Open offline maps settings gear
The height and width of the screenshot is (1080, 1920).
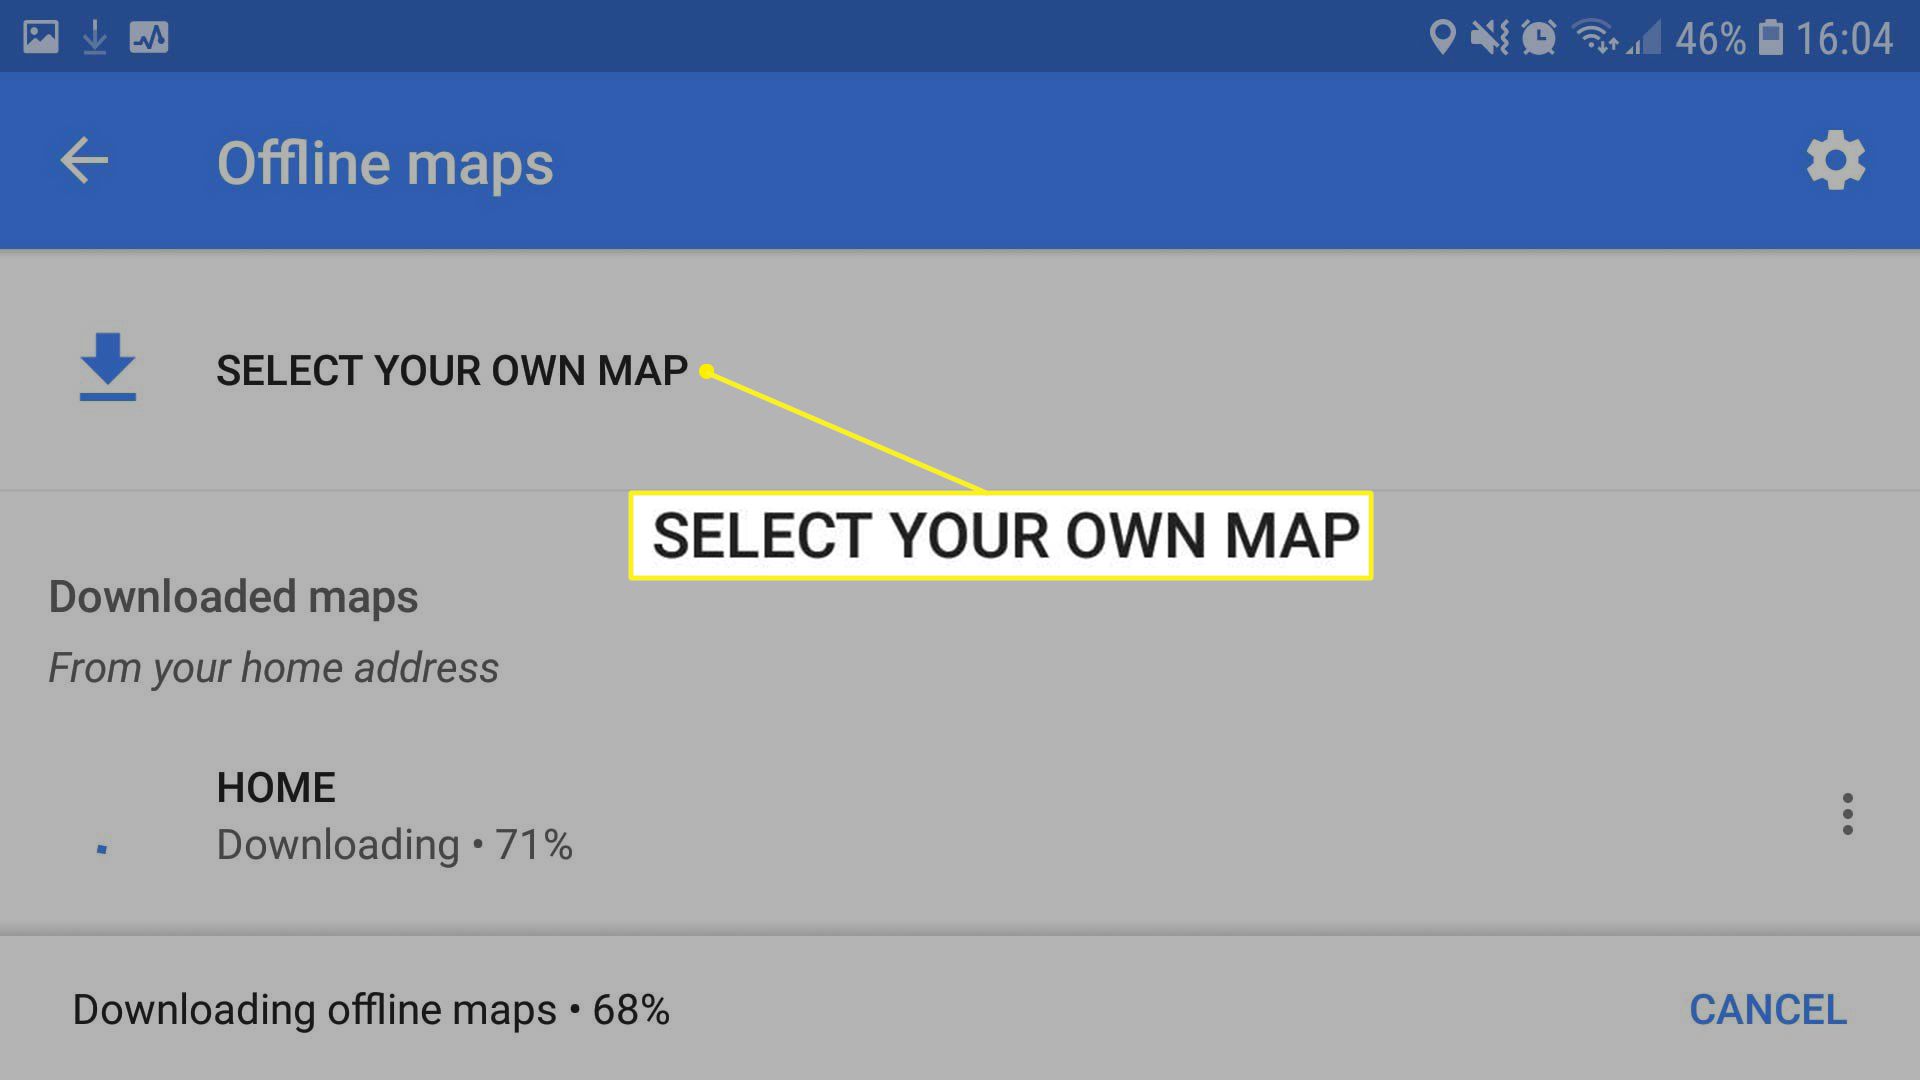1837,161
